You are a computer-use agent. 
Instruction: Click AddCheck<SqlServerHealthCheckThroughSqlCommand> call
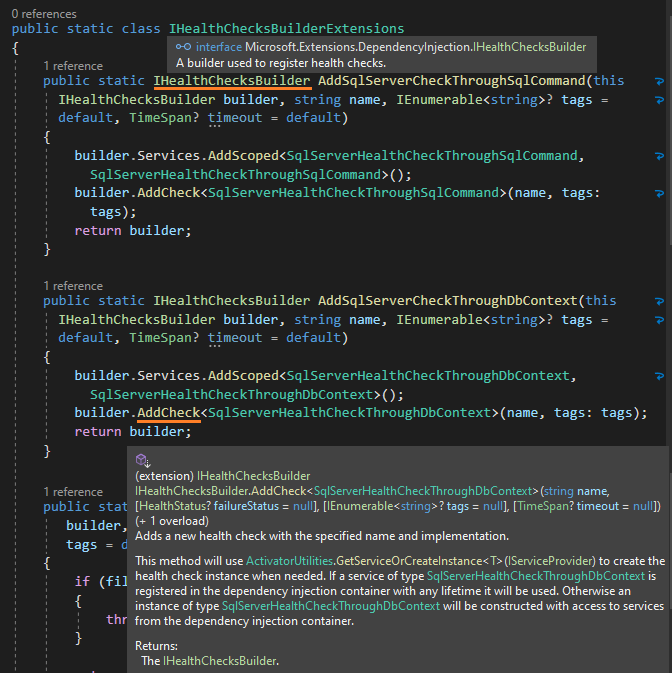[322, 193]
